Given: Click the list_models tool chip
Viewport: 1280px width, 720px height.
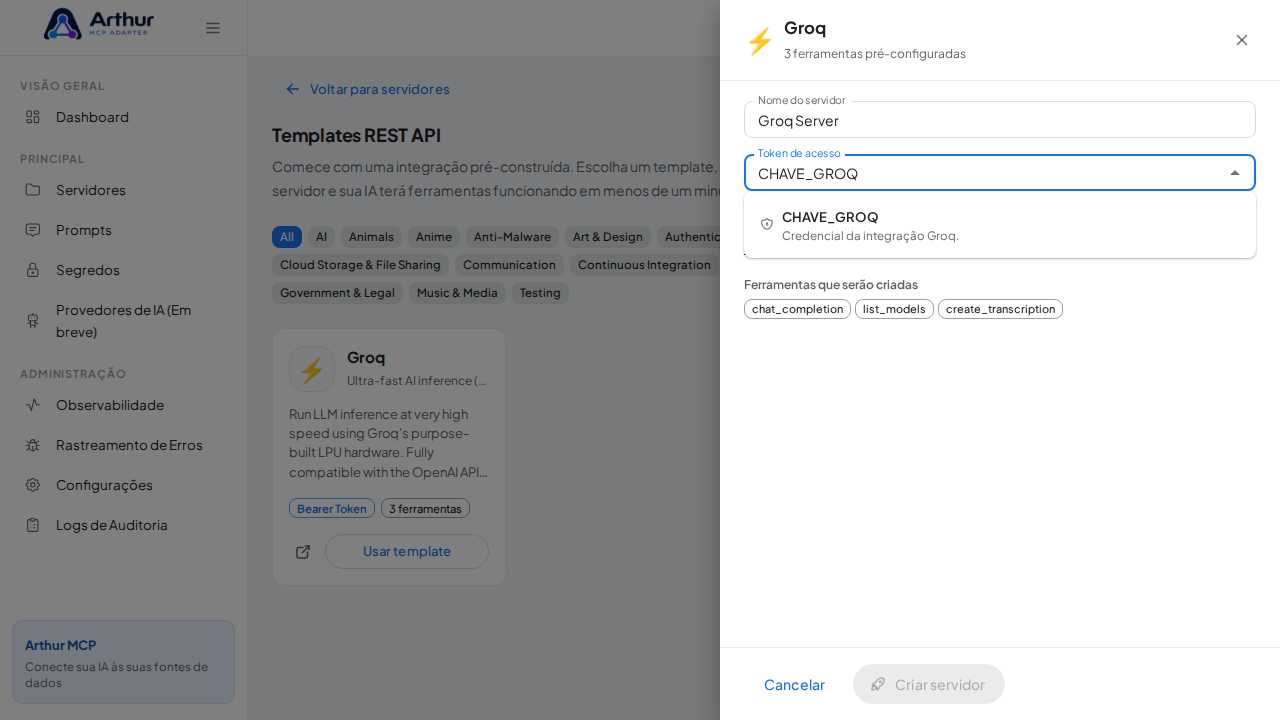Looking at the screenshot, I should pos(894,309).
